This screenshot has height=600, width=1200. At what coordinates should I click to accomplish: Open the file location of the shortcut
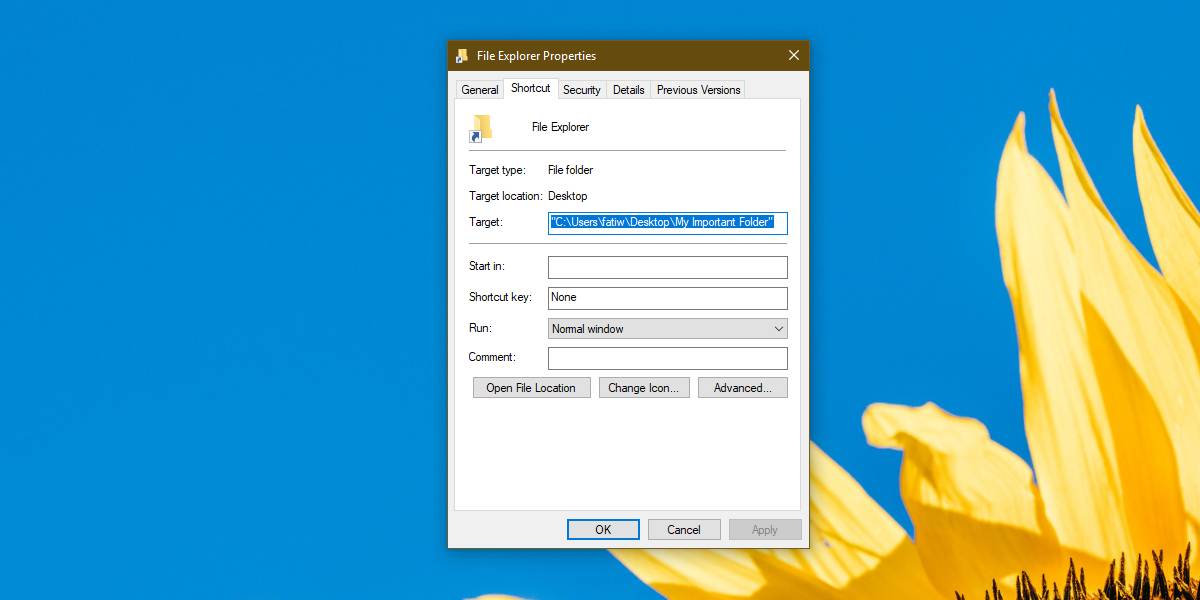(x=531, y=387)
